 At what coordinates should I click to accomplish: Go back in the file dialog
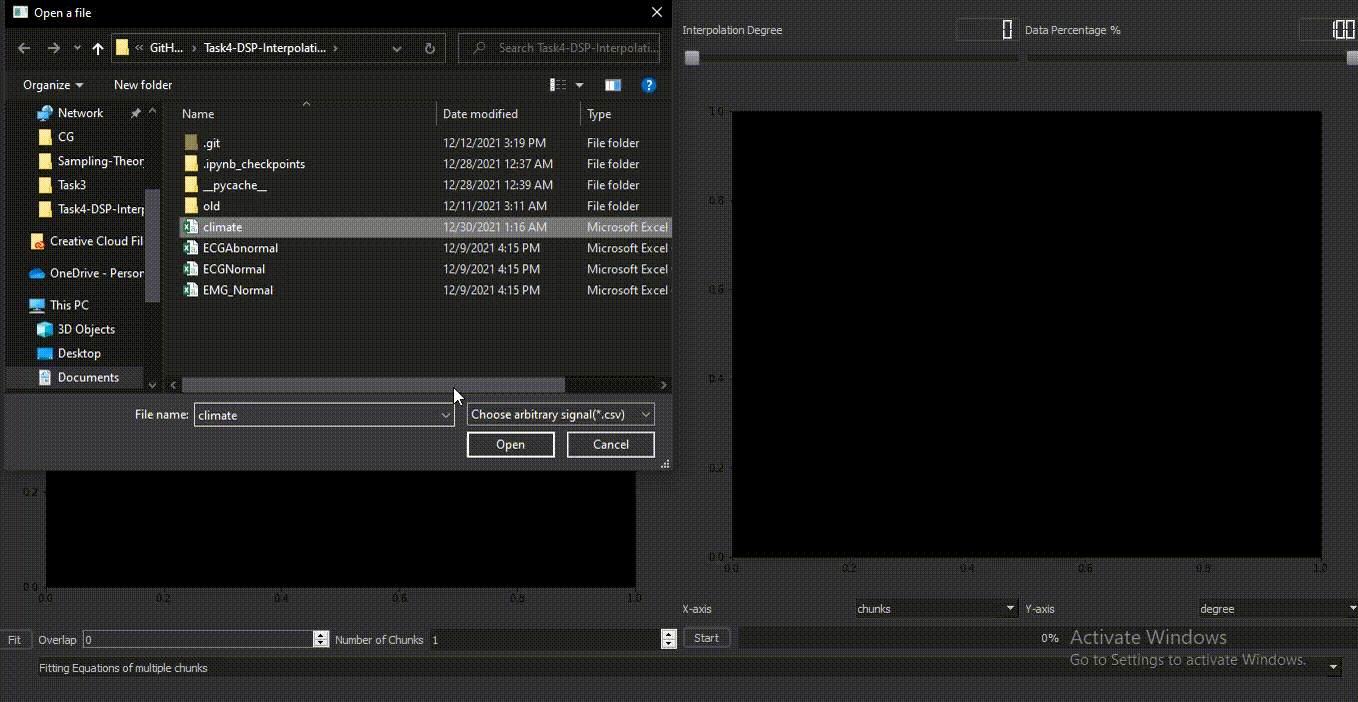[24, 48]
